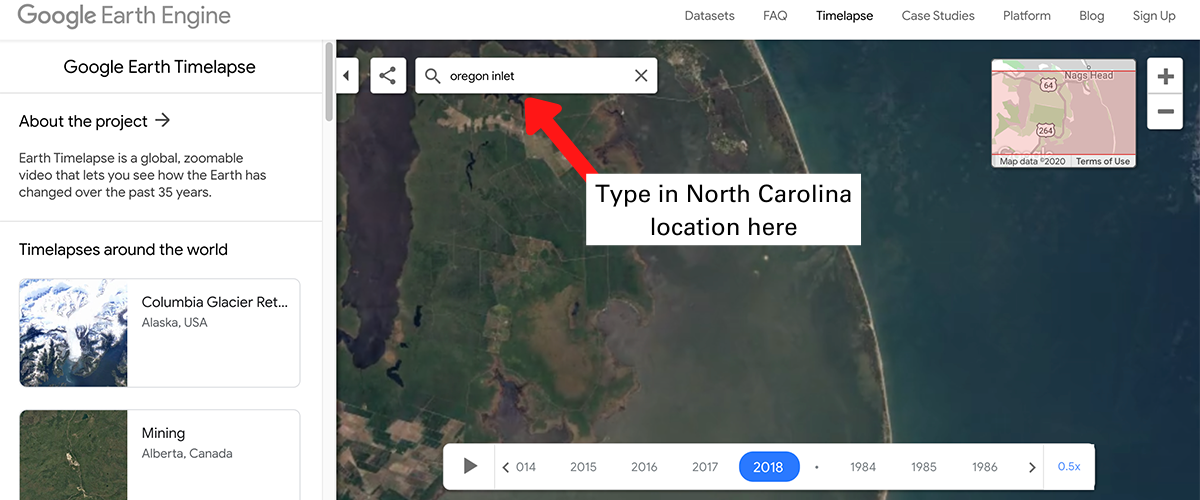The height and width of the screenshot is (500, 1200).
Task: Click the Nags Head minimap
Action: (1064, 113)
